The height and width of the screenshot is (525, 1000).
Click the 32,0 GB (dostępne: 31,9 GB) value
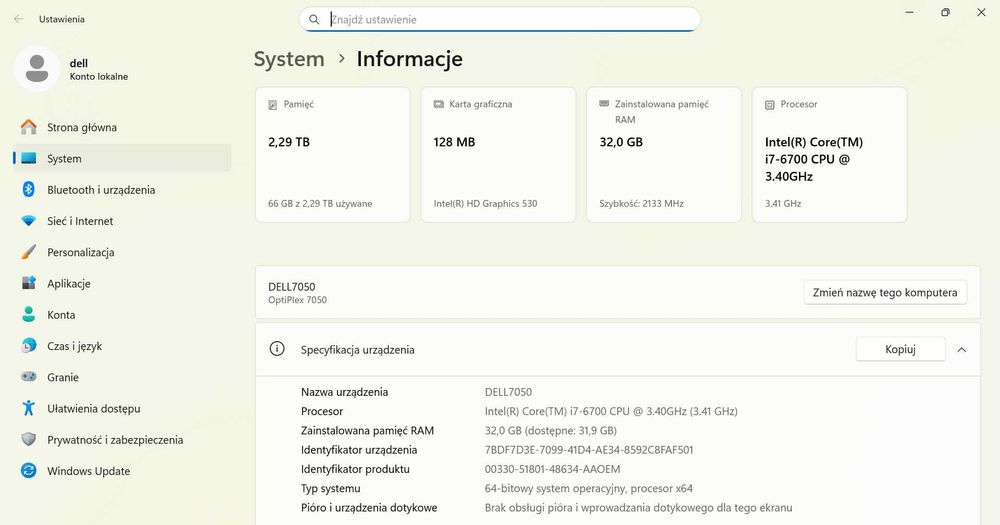click(550, 431)
